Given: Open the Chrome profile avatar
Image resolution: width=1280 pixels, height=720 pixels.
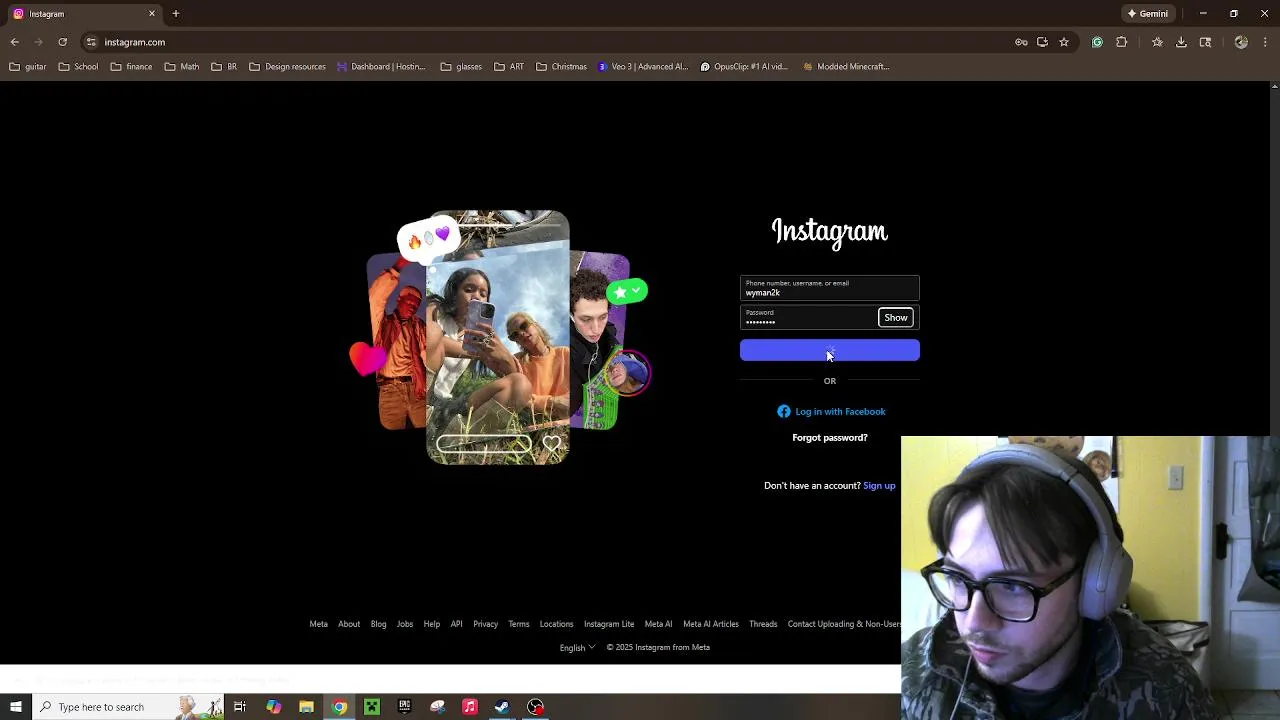Looking at the screenshot, I should pos(1241,42).
